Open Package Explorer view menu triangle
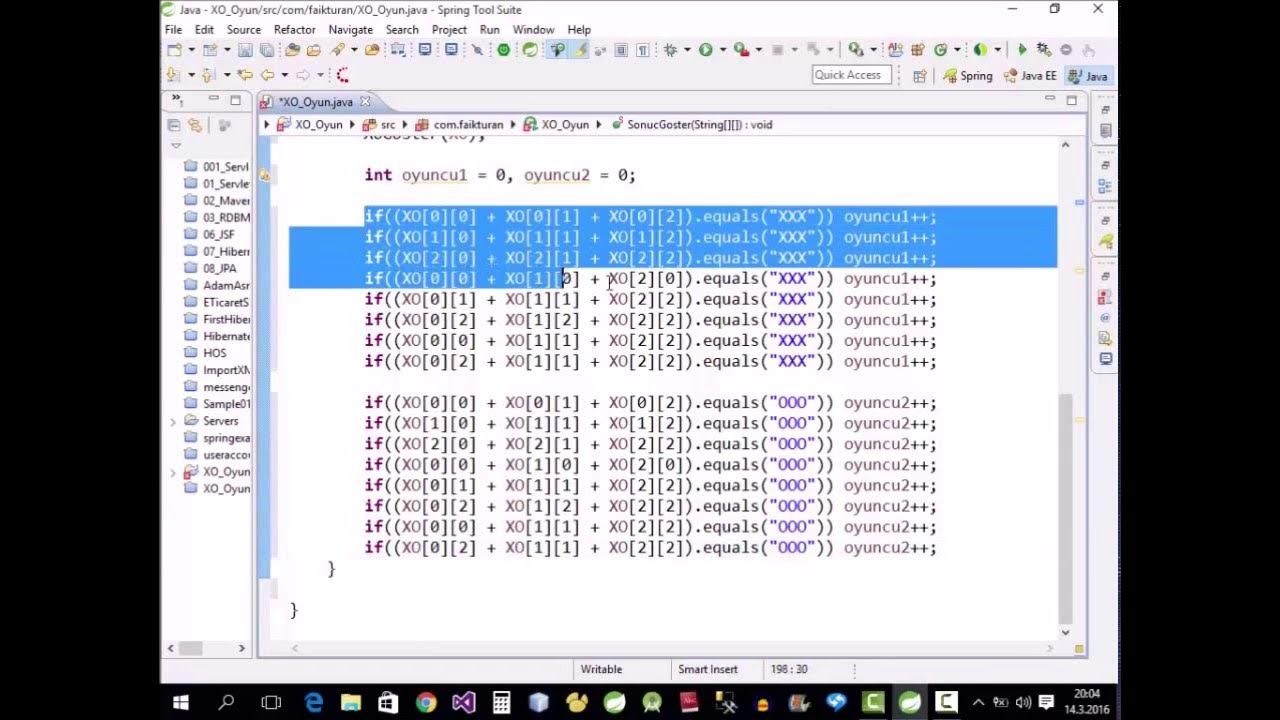1280x720 pixels. [x=176, y=145]
